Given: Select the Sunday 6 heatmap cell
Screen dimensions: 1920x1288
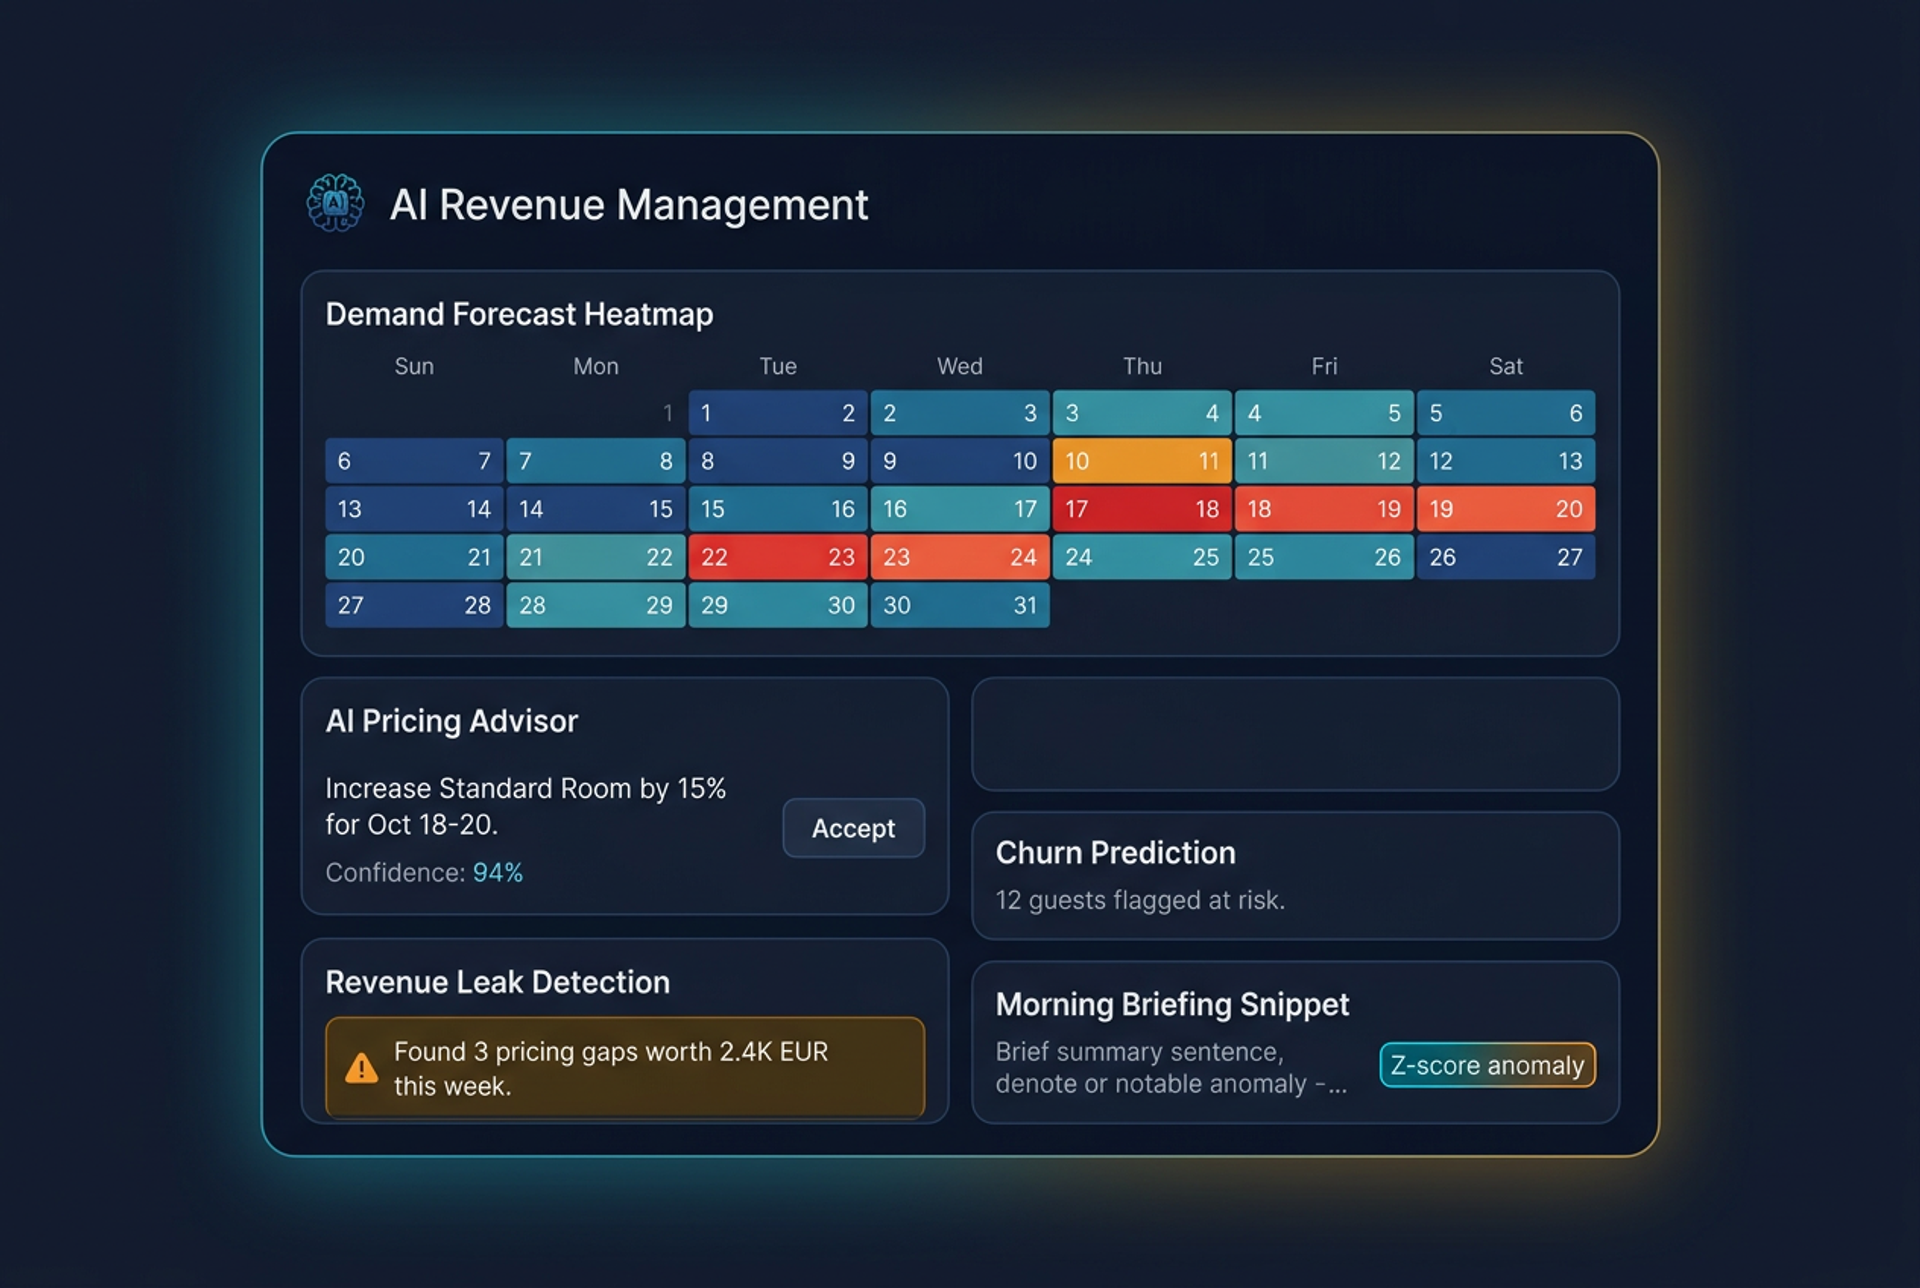Looking at the screenshot, I should click(x=414, y=461).
